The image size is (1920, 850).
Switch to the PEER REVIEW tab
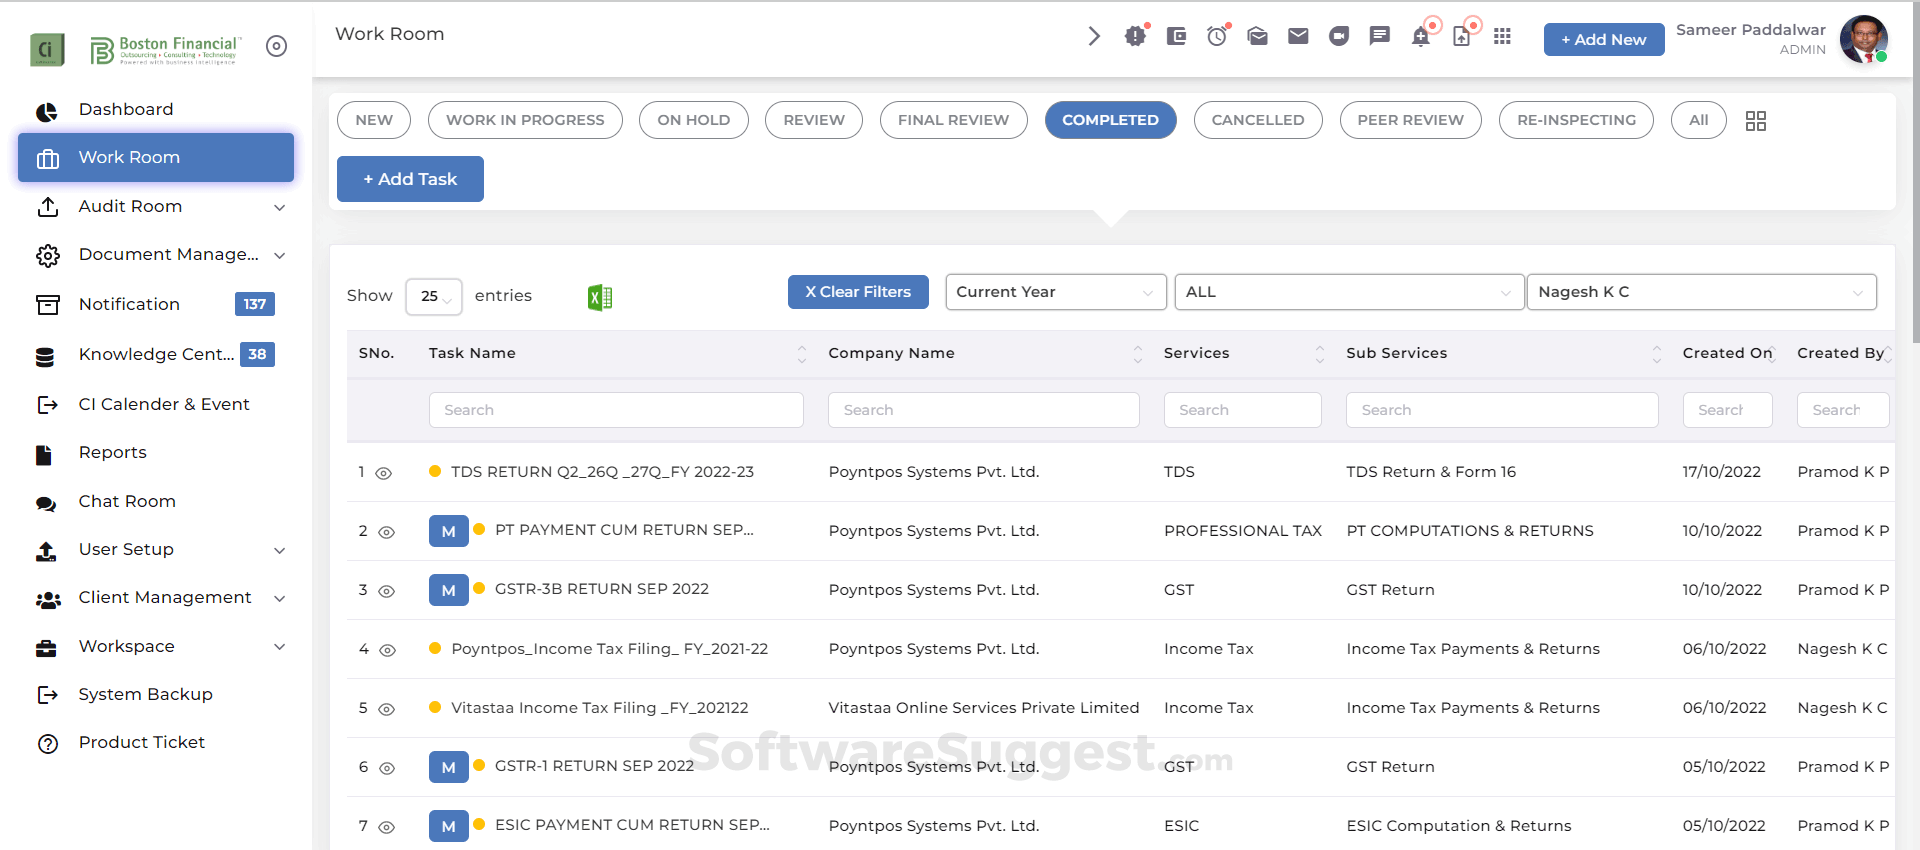coord(1410,120)
